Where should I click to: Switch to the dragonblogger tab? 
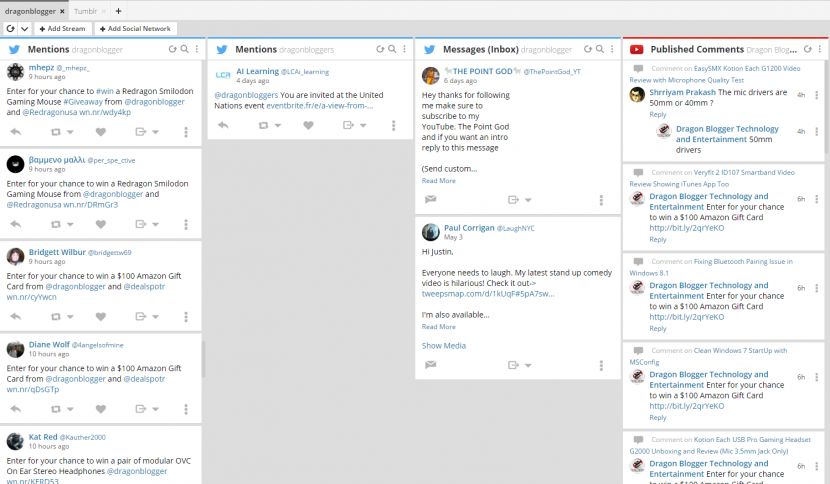click(30, 11)
